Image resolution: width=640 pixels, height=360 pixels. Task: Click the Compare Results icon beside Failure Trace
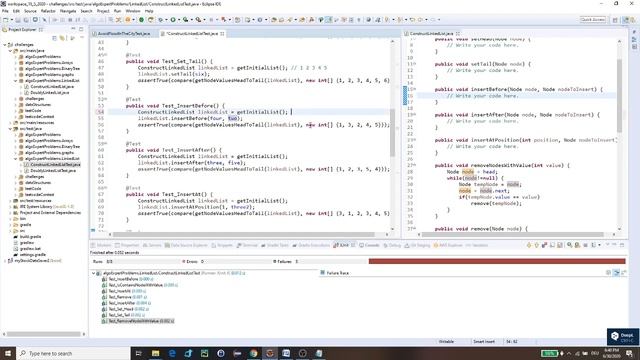pyautogui.click(x=624, y=273)
